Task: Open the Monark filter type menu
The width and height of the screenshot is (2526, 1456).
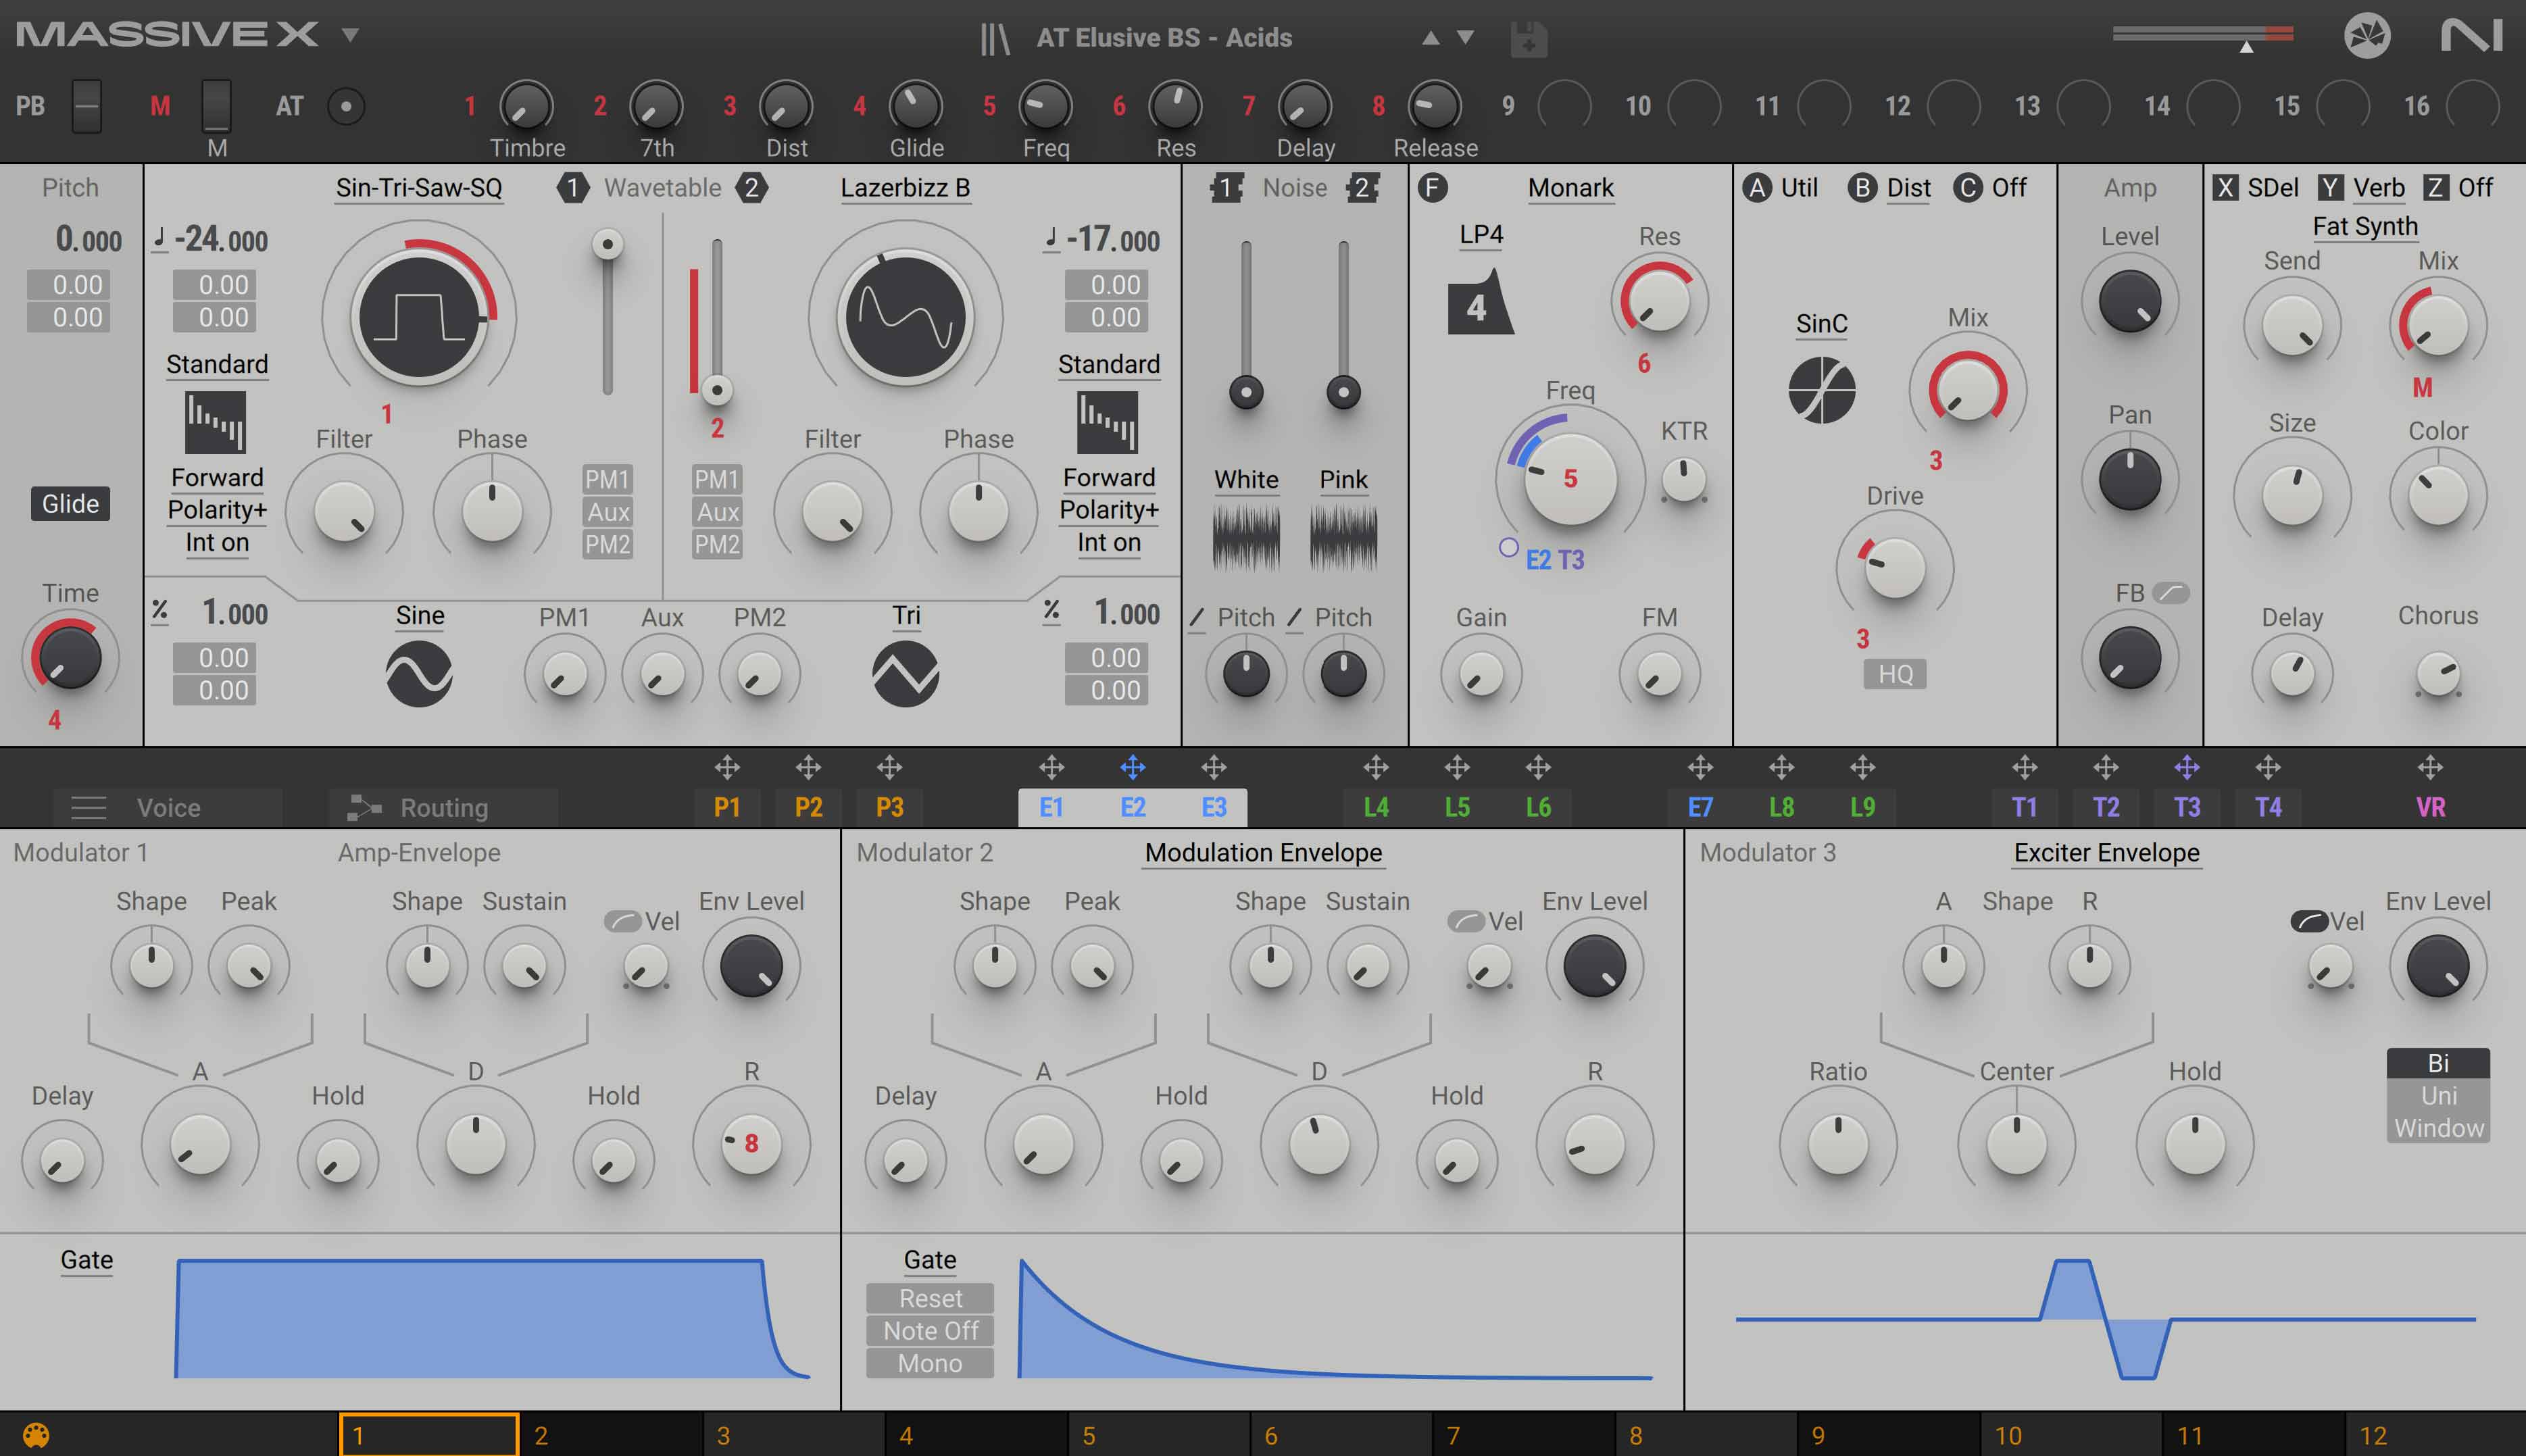Action: [1570, 188]
